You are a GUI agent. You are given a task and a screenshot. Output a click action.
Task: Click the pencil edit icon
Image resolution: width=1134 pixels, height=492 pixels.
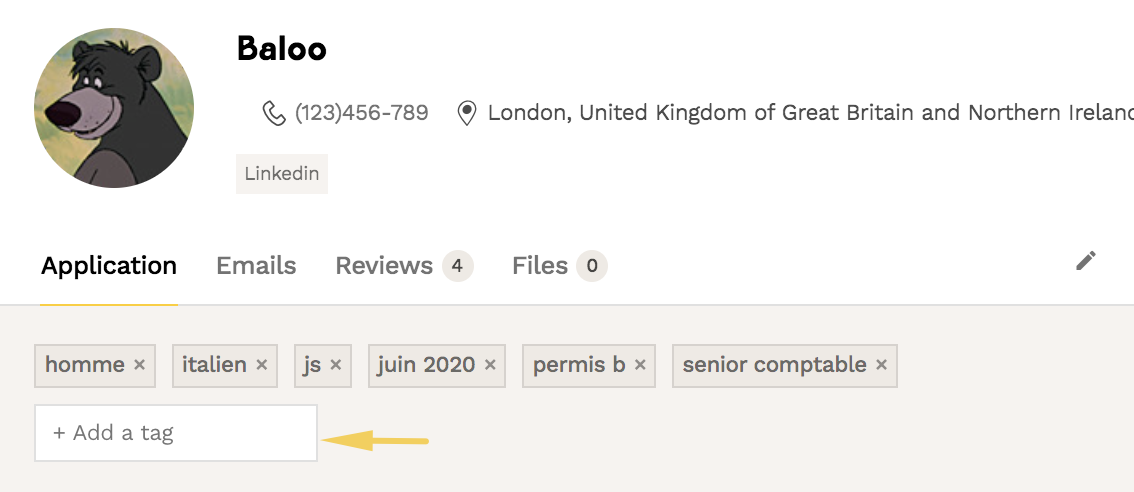coord(1086,260)
